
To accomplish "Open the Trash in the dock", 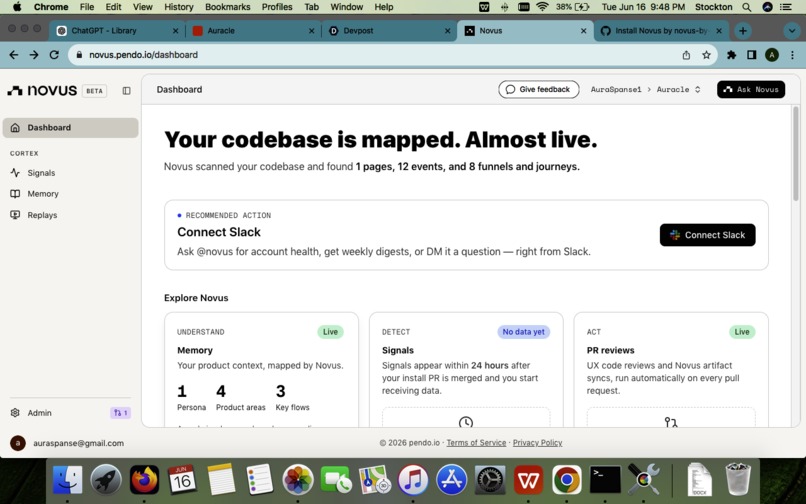I will click(738, 480).
